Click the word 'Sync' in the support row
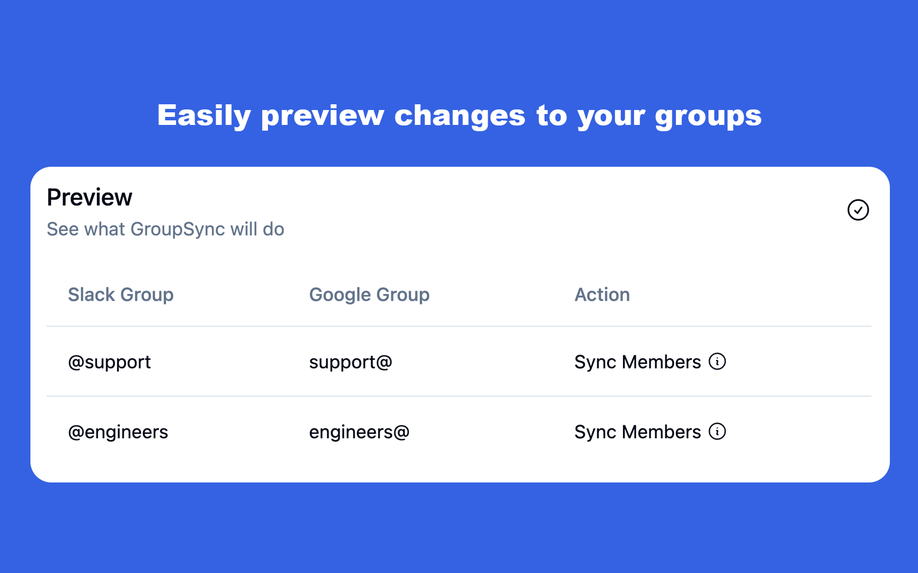Image resolution: width=918 pixels, height=573 pixels. (x=595, y=363)
